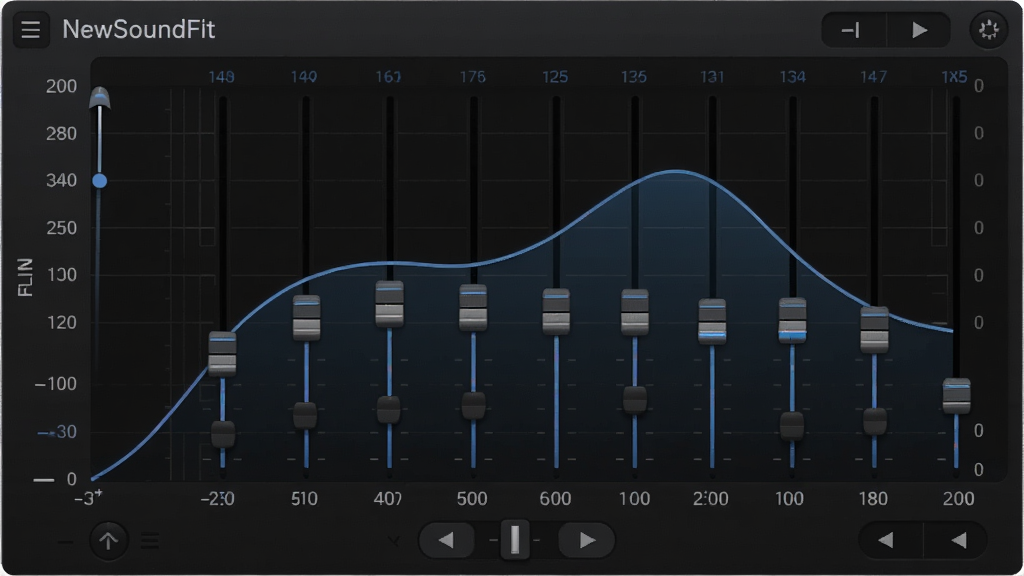Image resolution: width=1024 pixels, height=576 pixels.
Task: Click the 180 frequency label
Action: (x=873, y=499)
